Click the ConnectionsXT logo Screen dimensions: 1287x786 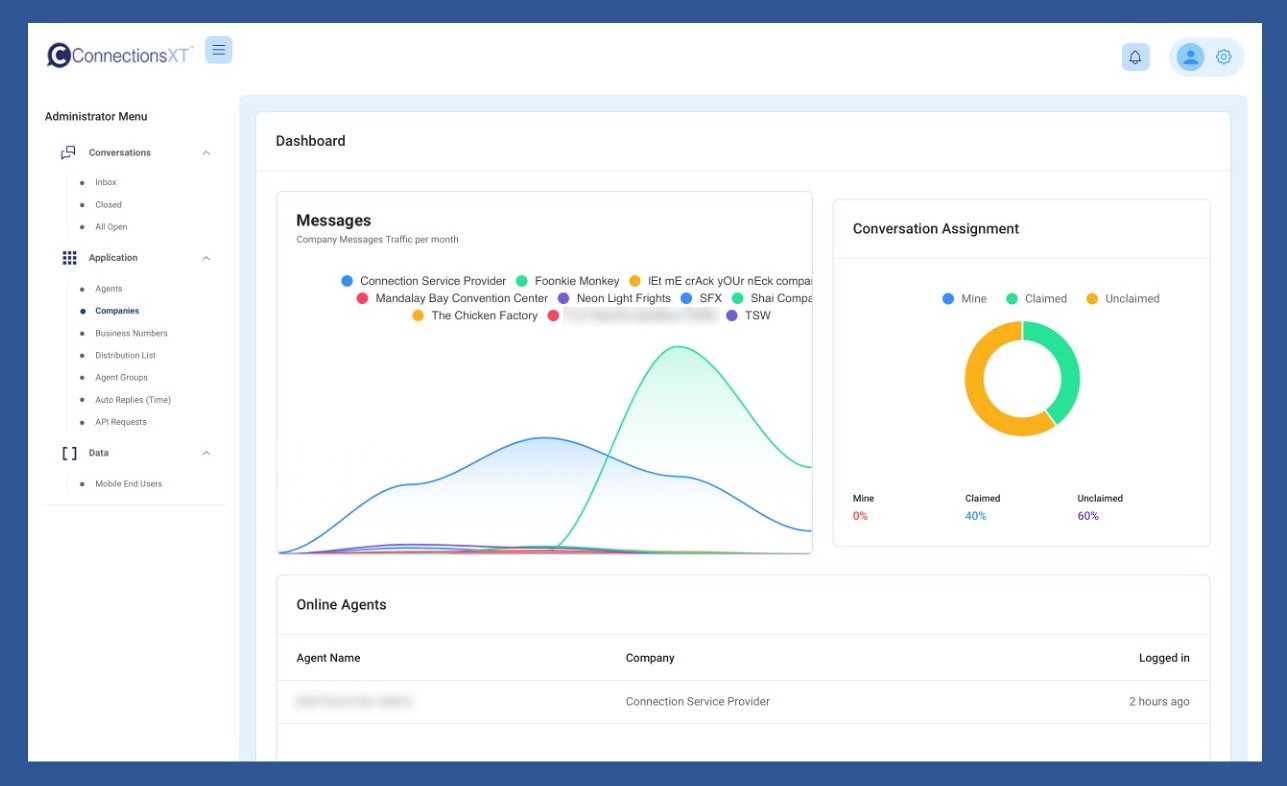point(120,55)
